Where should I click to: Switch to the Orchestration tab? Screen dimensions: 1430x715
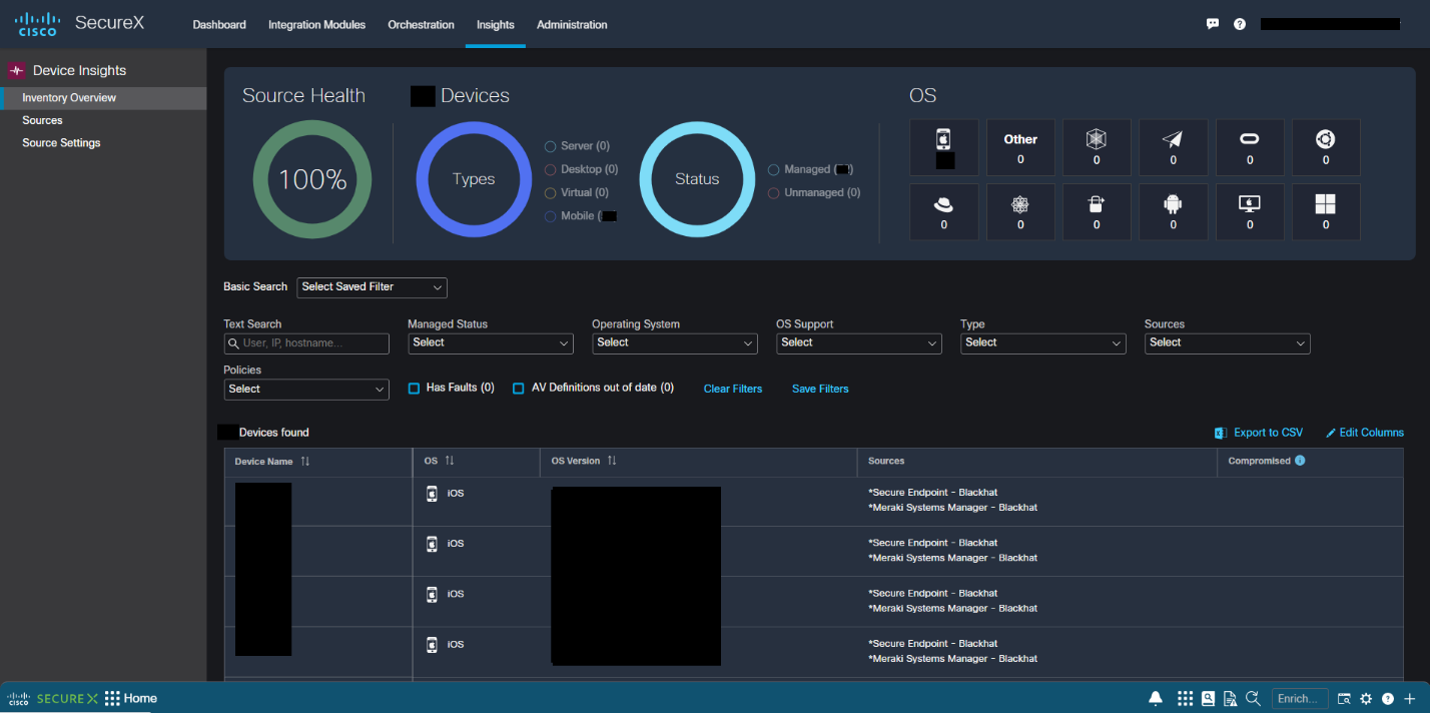click(421, 25)
